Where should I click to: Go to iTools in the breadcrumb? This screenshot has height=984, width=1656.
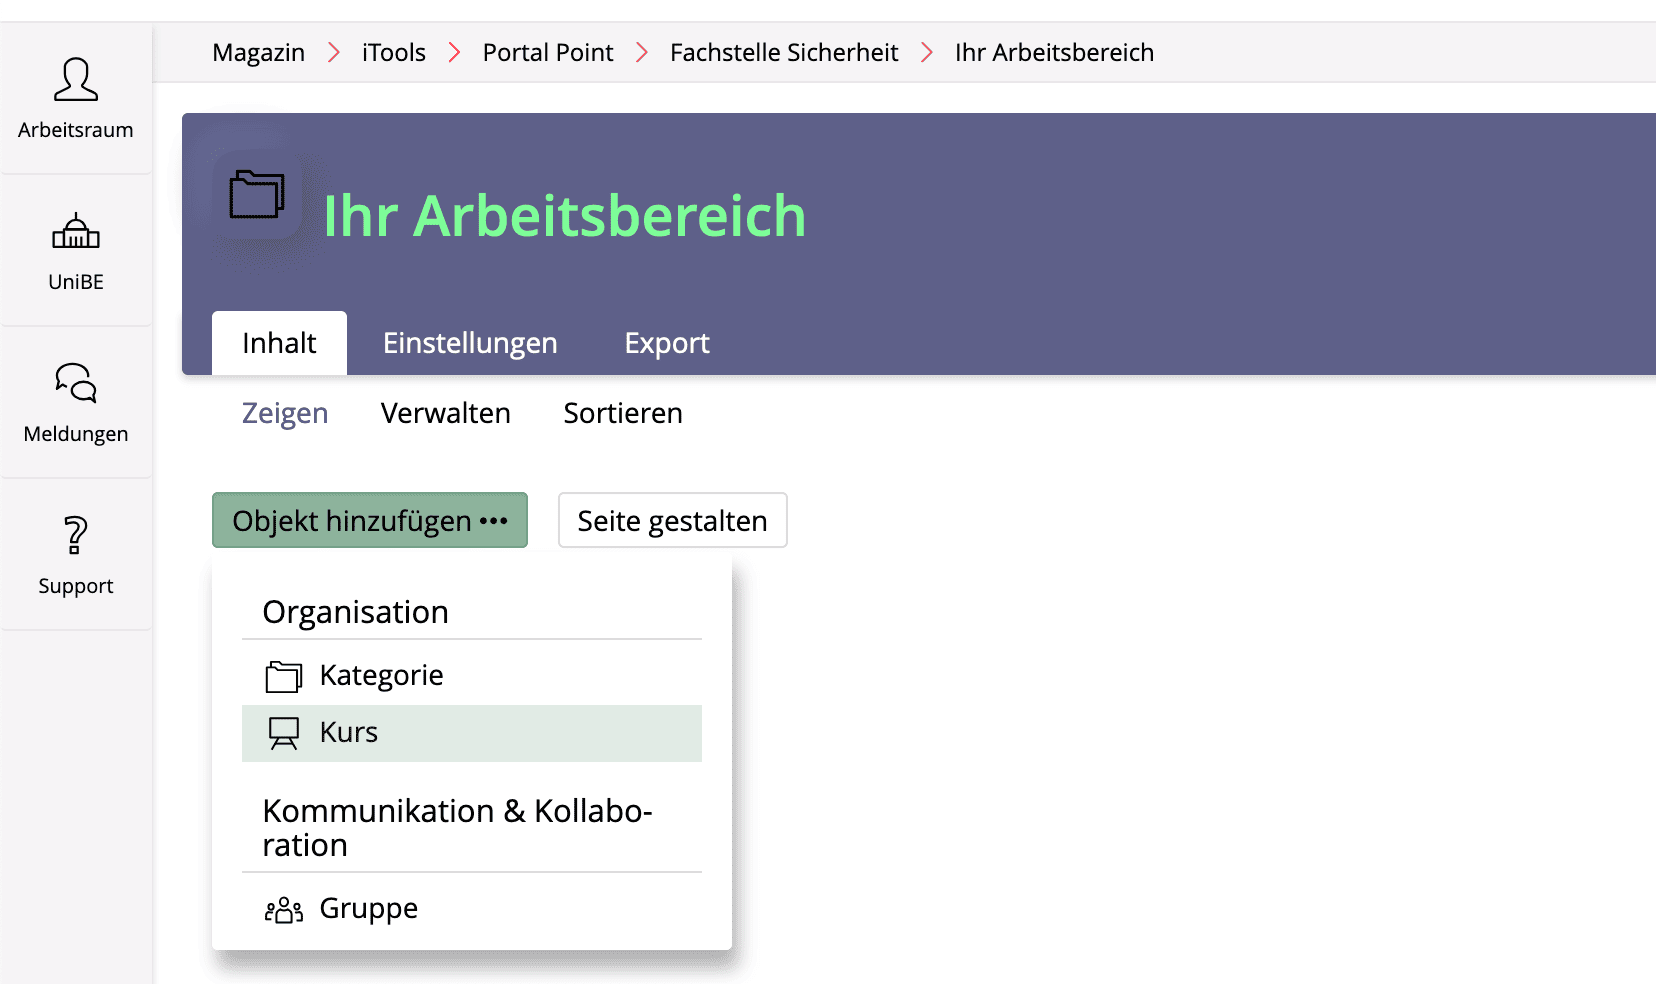coord(394,52)
